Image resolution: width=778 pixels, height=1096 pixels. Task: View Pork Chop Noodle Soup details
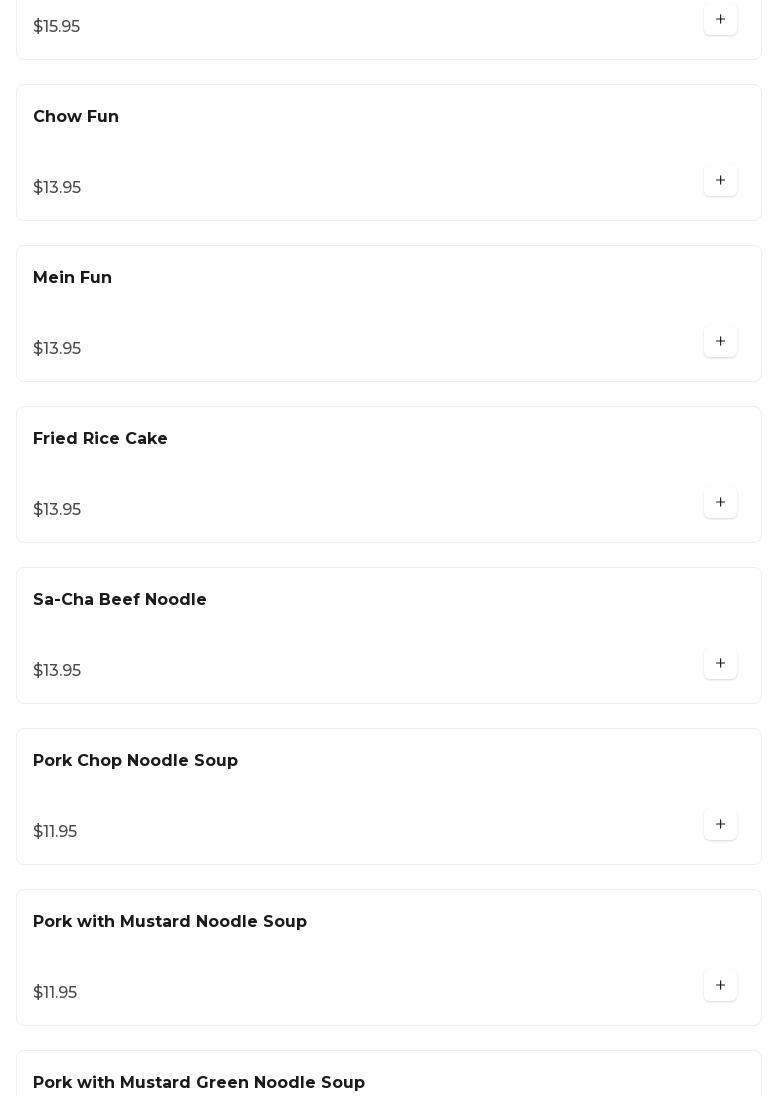coord(135,761)
